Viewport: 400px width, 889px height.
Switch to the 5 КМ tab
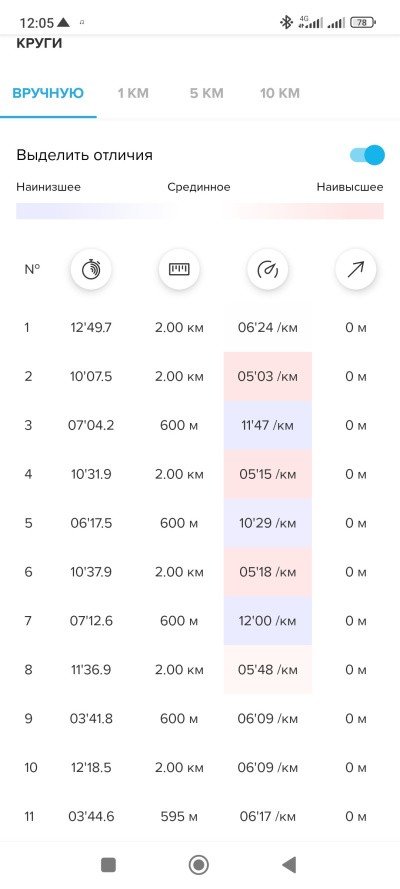pos(206,94)
